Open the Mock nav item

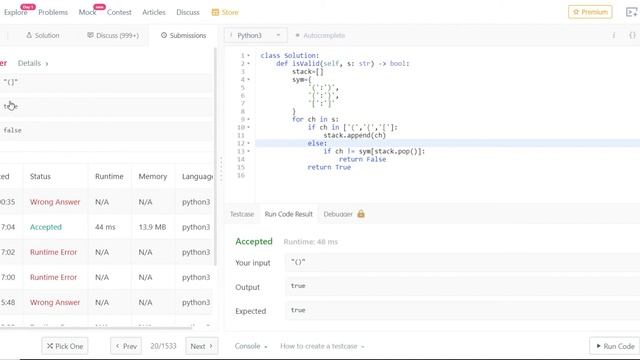click(x=87, y=12)
